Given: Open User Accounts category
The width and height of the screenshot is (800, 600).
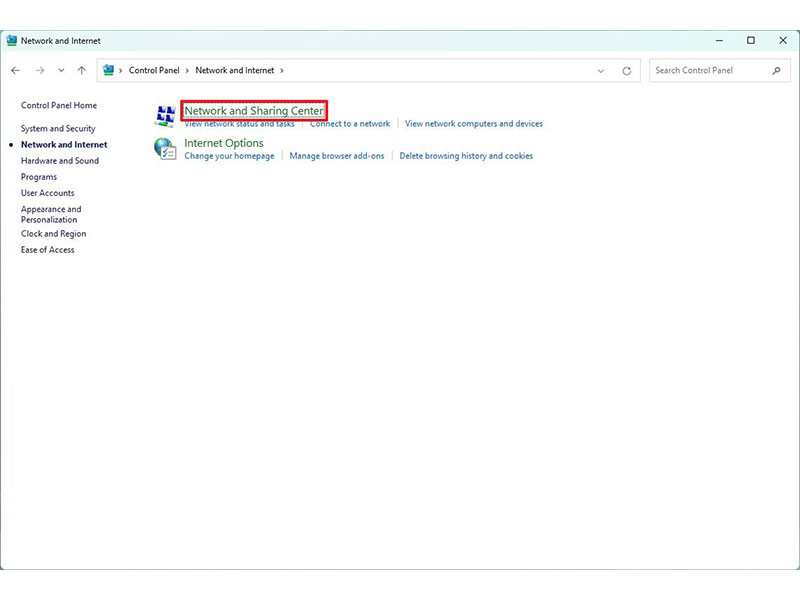Looking at the screenshot, I should pos(47,193).
